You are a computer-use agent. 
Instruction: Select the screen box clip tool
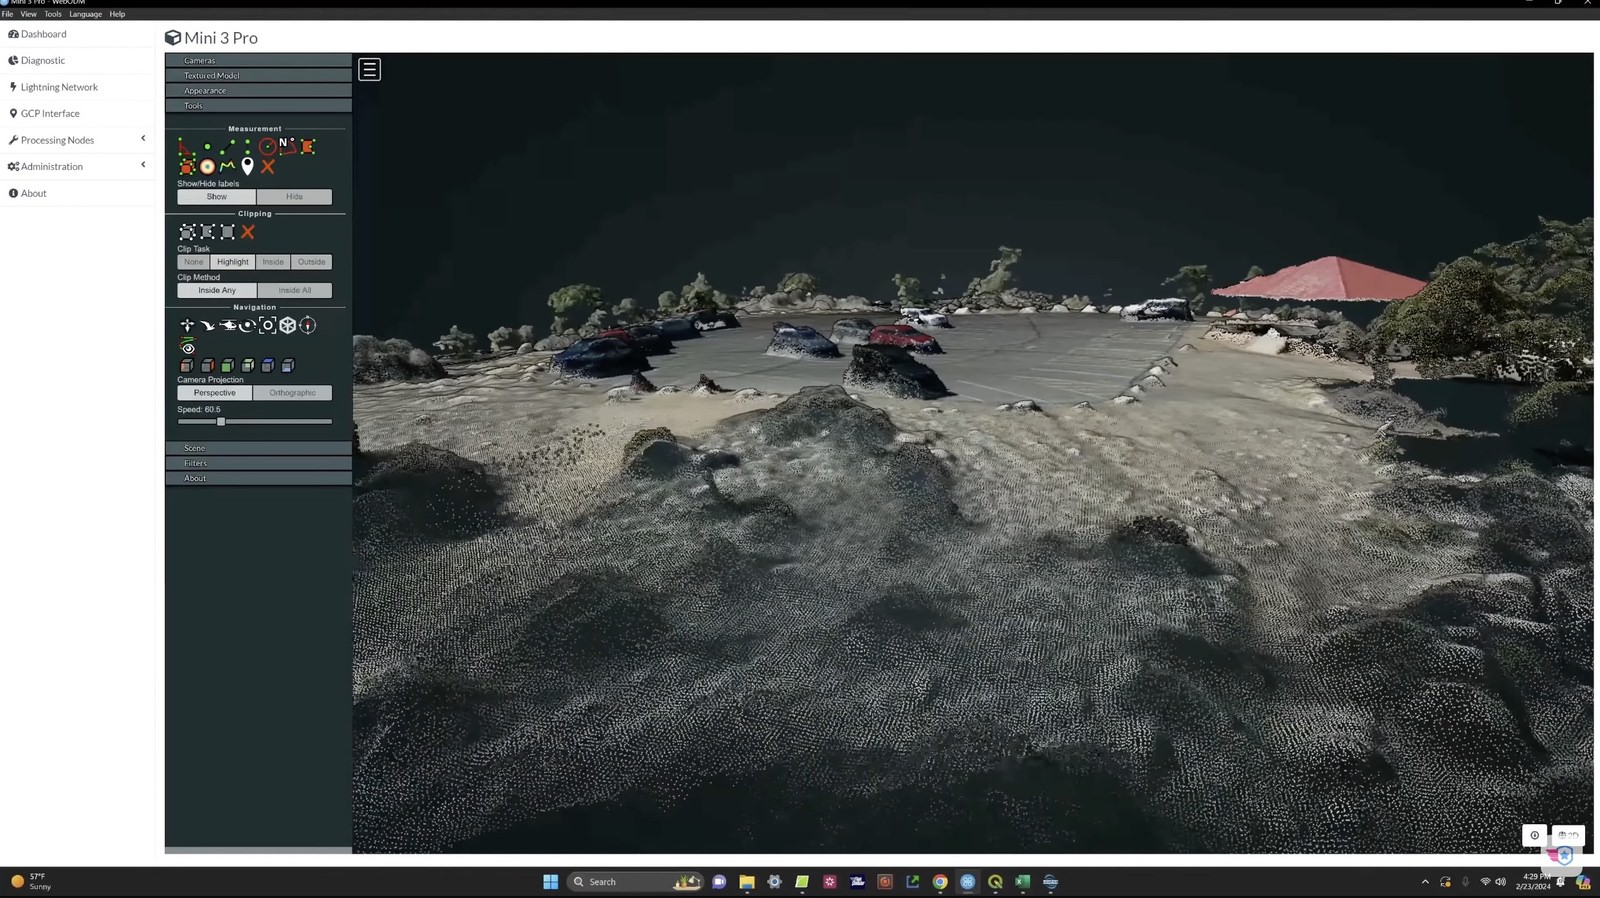tap(227, 232)
